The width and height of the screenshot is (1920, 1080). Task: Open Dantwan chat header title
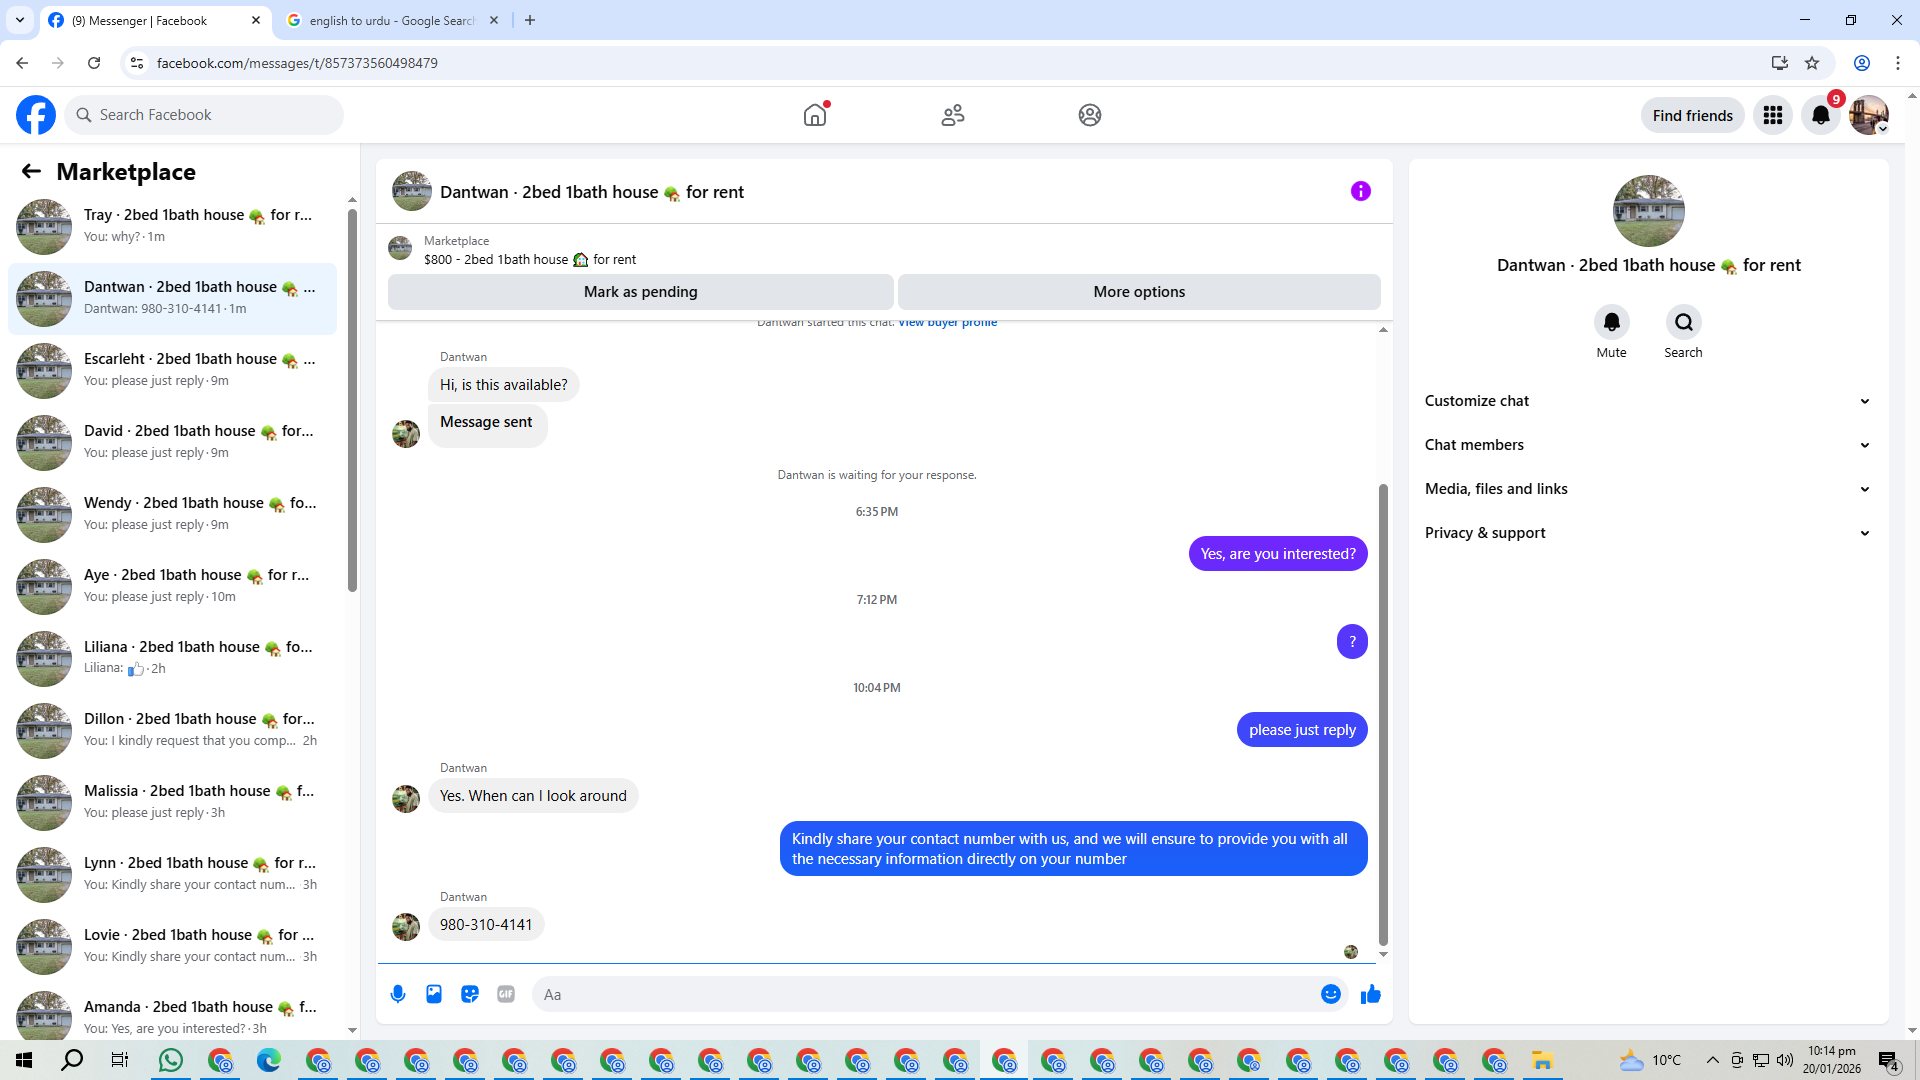(x=592, y=192)
